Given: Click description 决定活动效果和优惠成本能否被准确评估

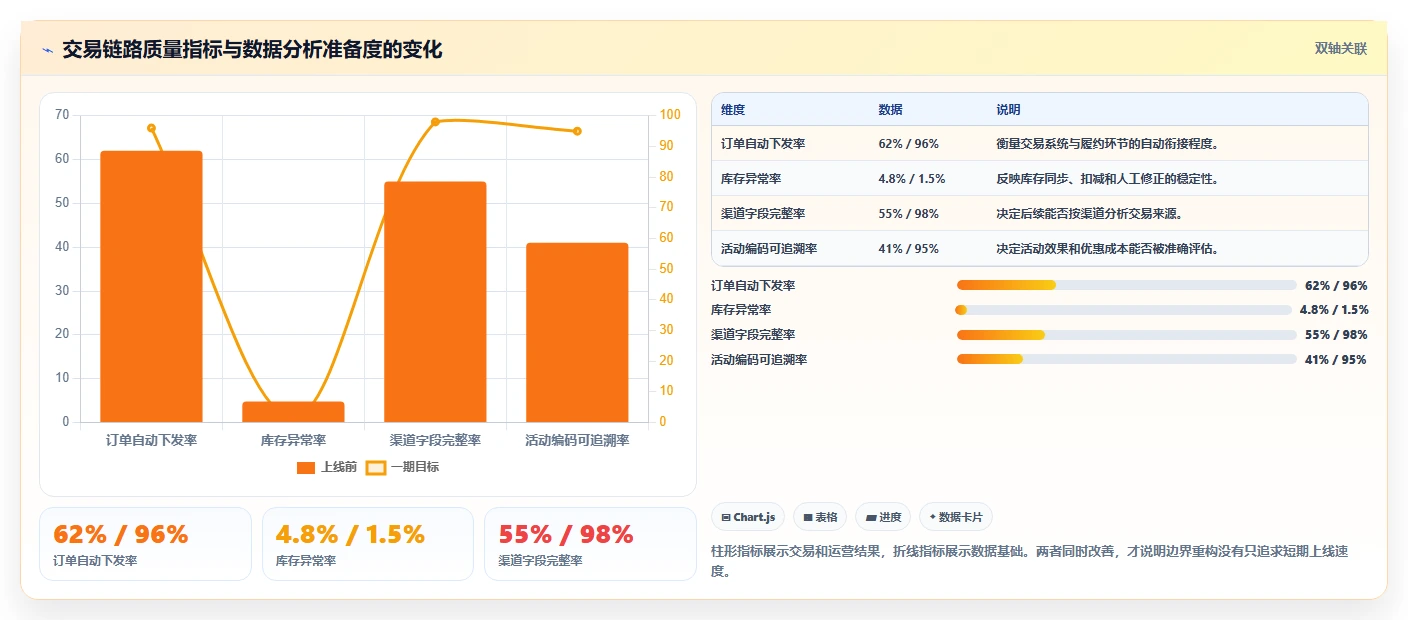Looking at the screenshot, I should (x=1106, y=249).
